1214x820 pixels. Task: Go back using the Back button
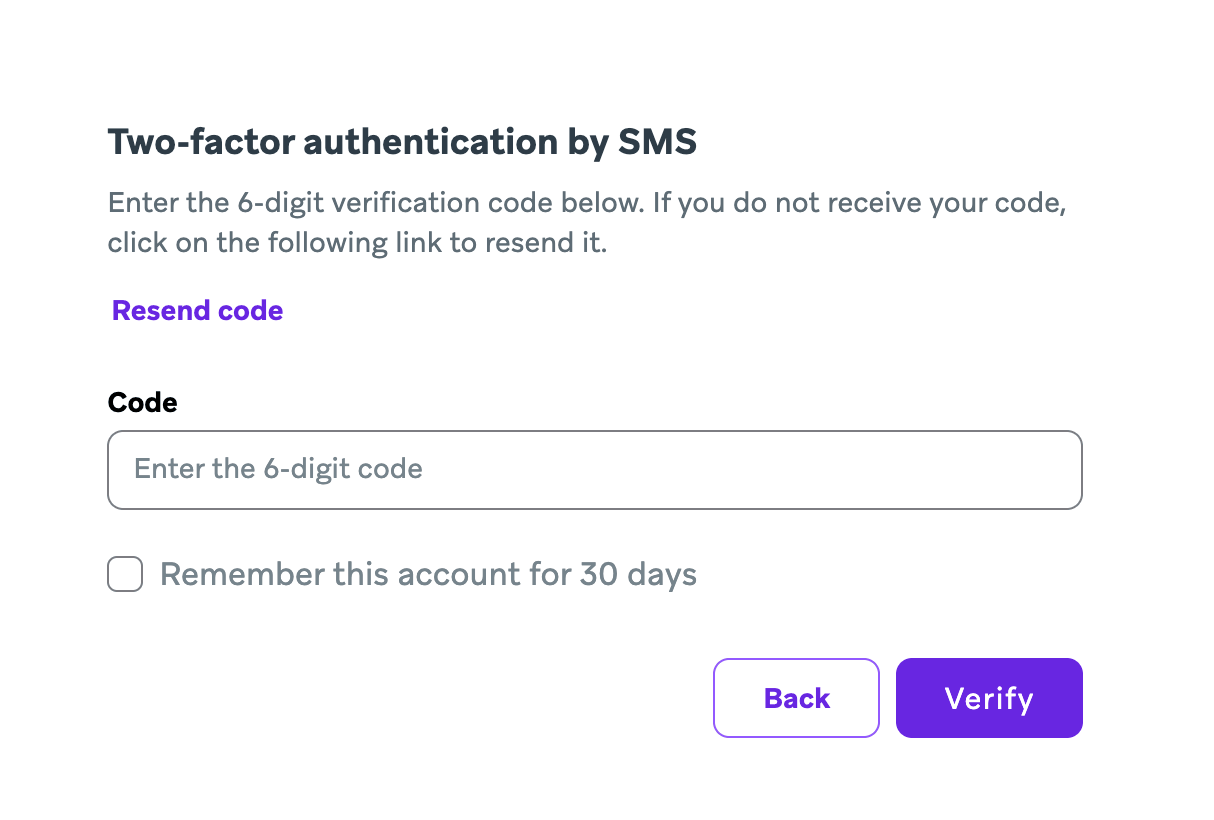(796, 698)
